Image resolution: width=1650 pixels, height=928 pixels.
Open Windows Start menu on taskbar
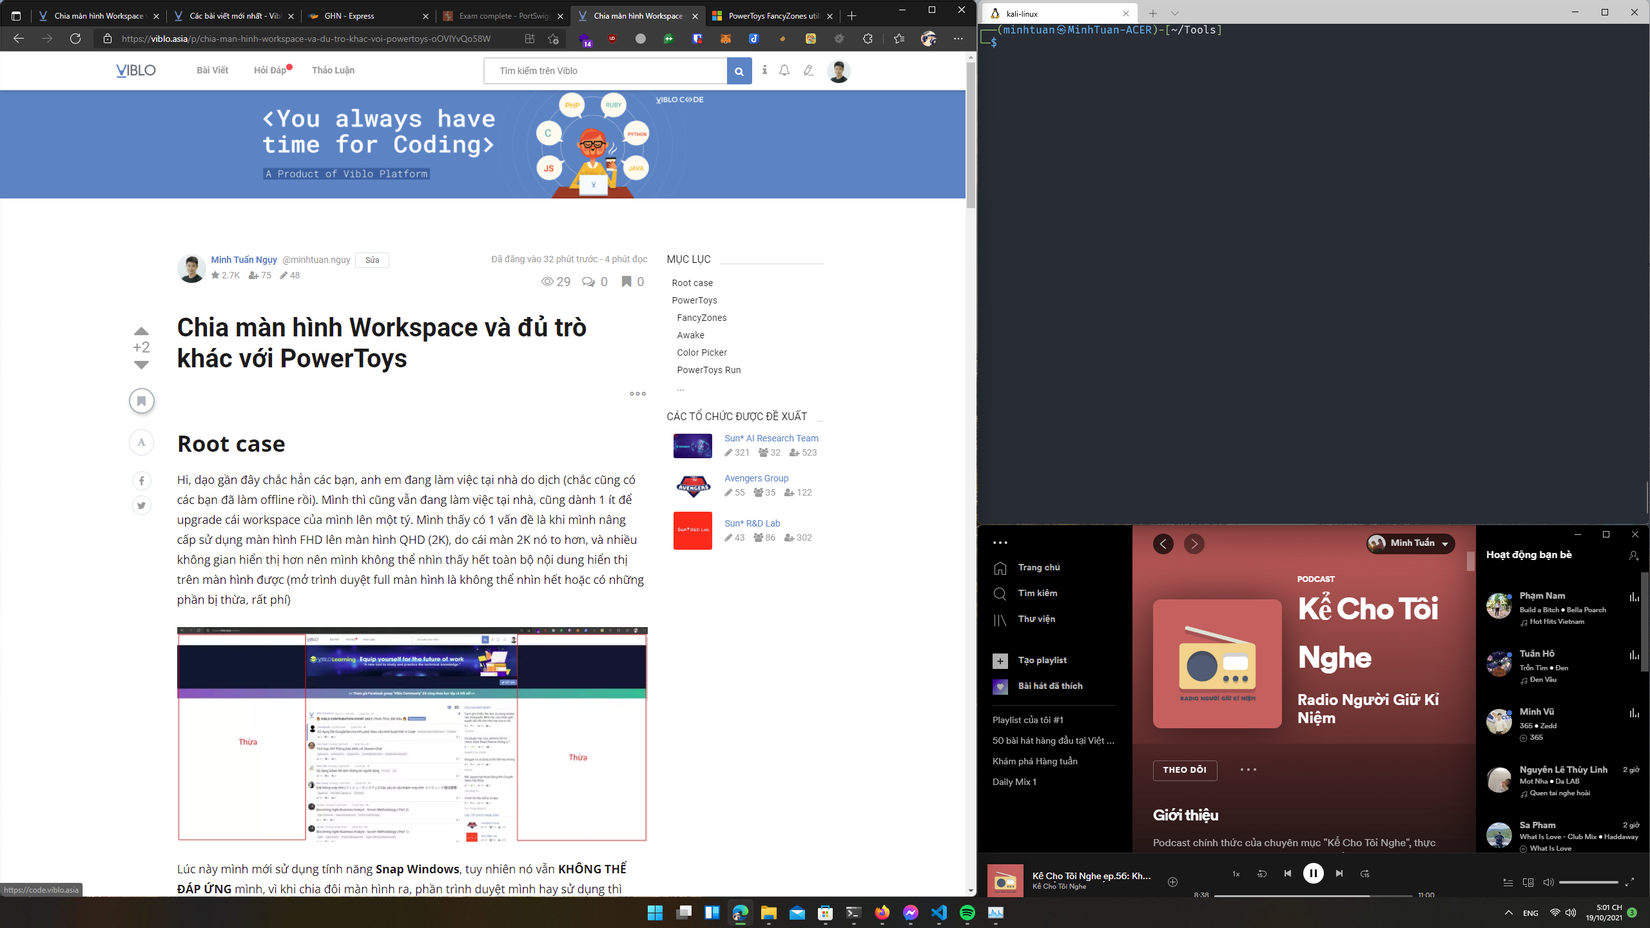pyautogui.click(x=655, y=913)
